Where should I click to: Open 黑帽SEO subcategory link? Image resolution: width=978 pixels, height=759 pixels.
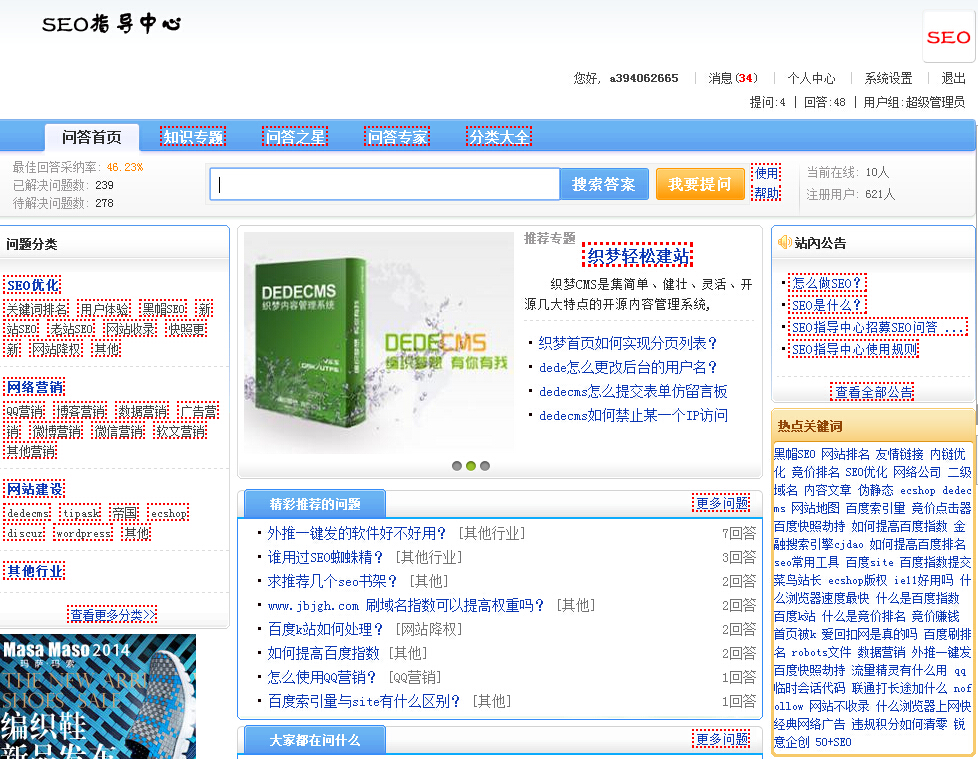[163, 309]
